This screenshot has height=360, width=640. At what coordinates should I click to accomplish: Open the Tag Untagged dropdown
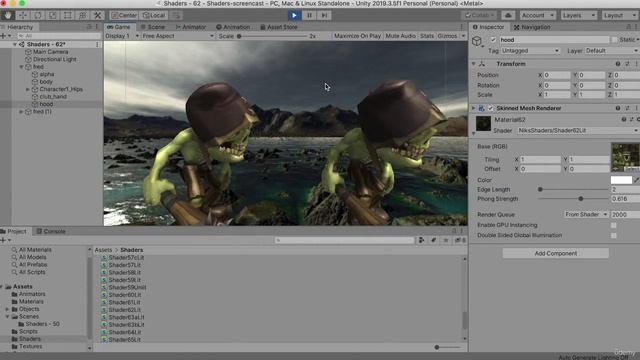(530, 51)
